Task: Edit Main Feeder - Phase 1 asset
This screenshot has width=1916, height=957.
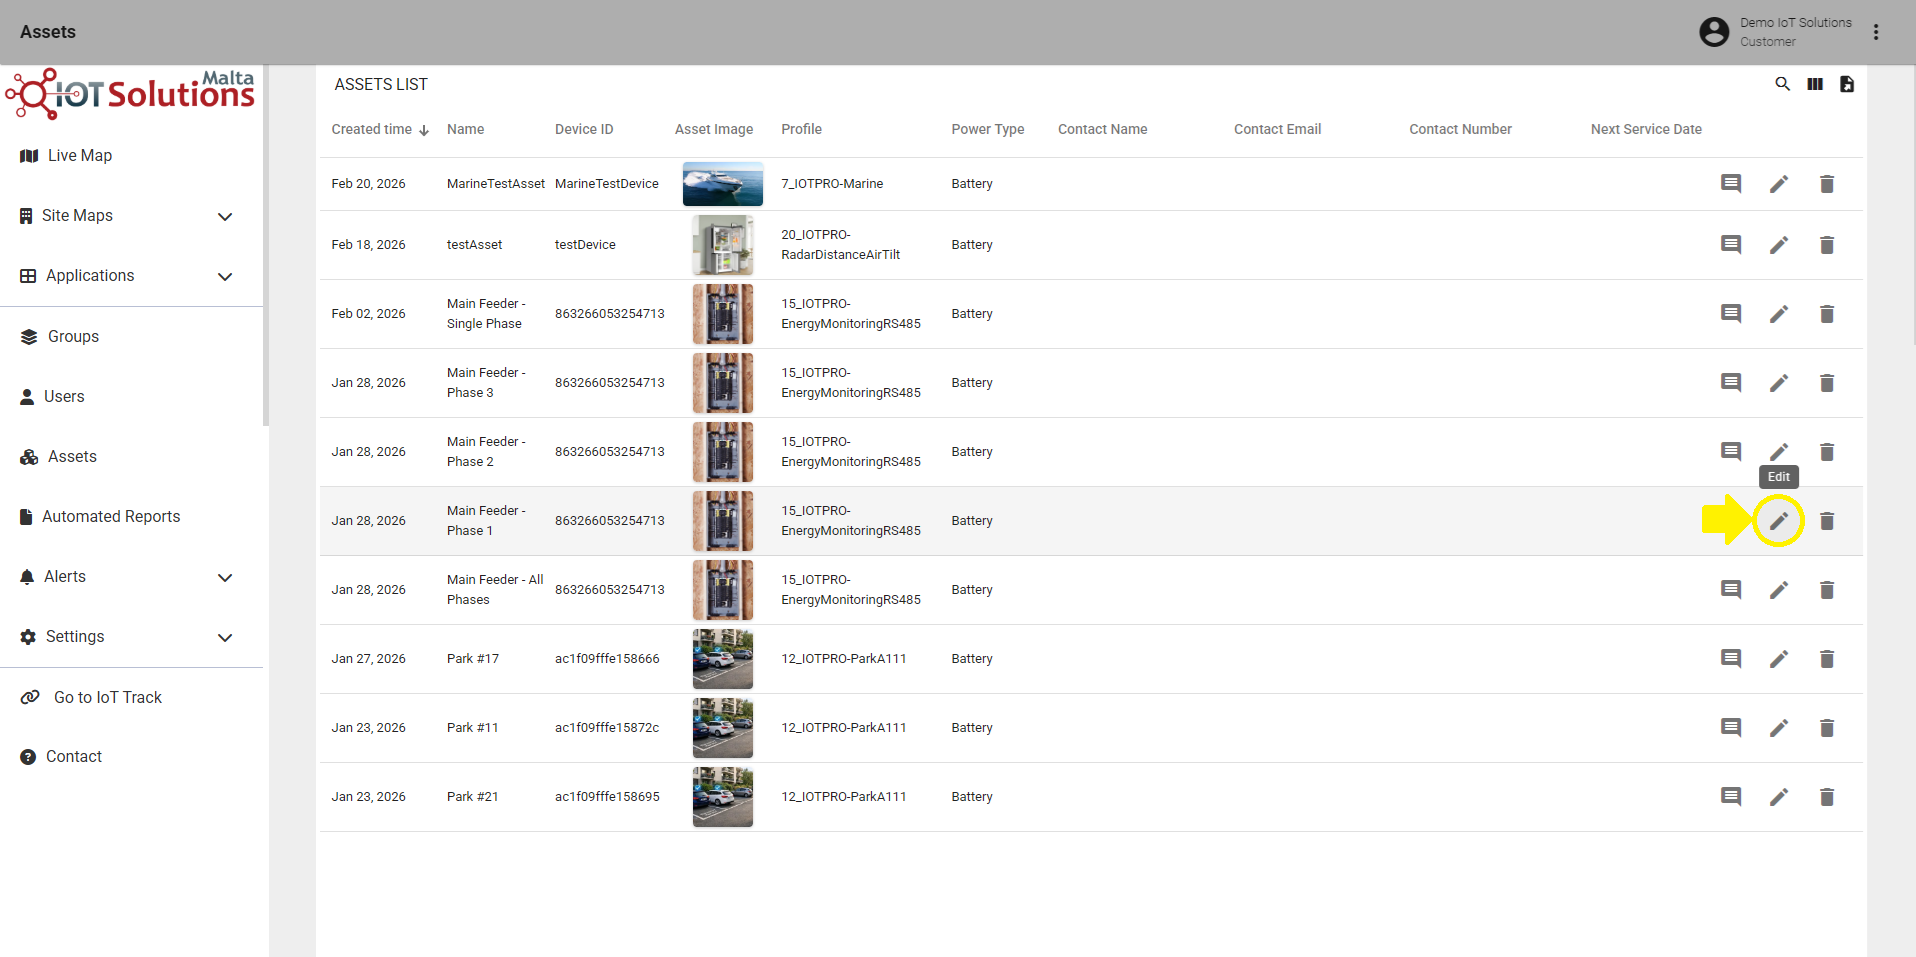Action: (x=1779, y=521)
